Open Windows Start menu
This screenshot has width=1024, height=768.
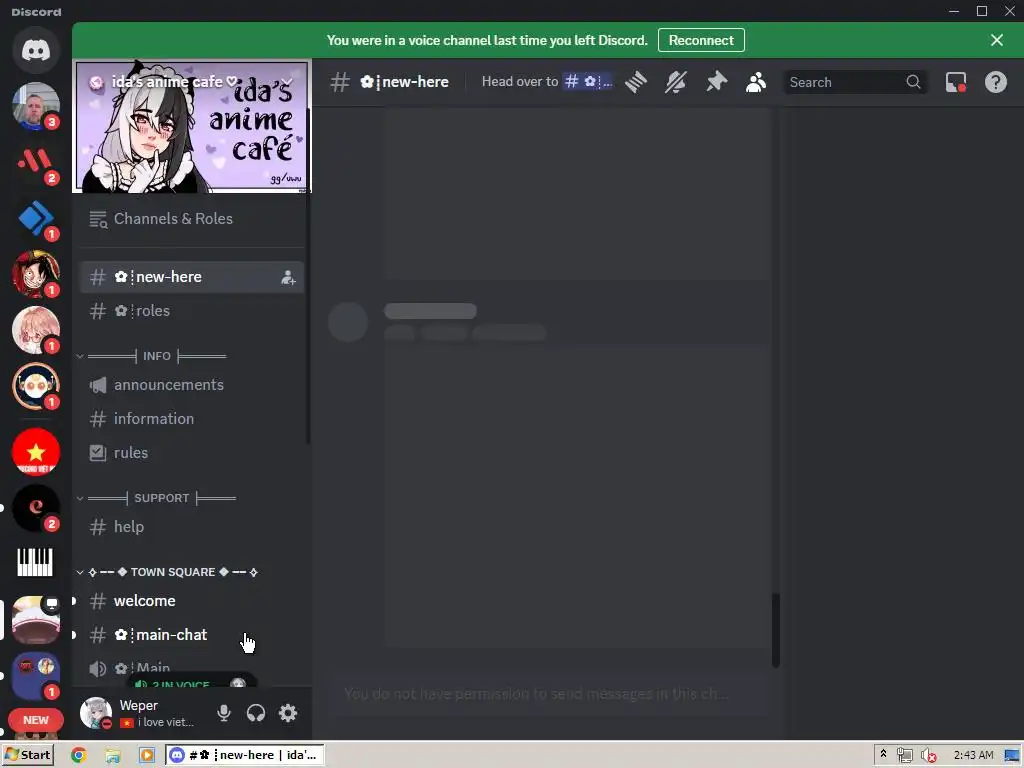pyautogui.click(x=27, y=755)
